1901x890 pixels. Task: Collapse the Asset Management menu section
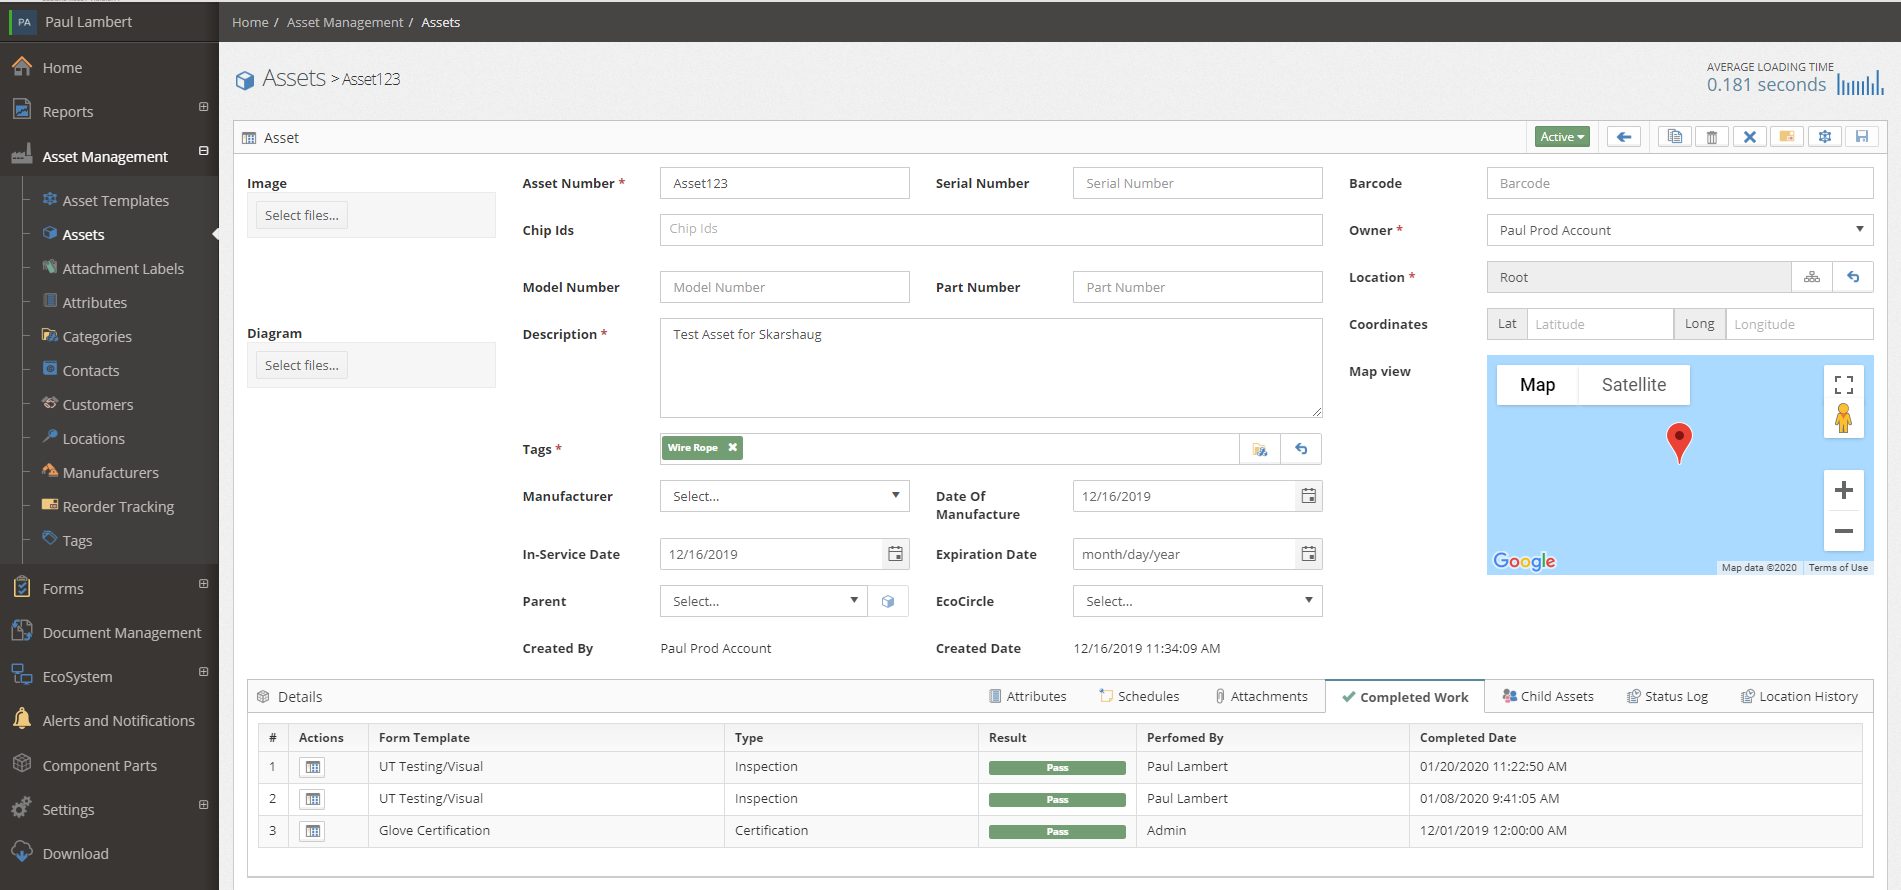pos(203,152)
